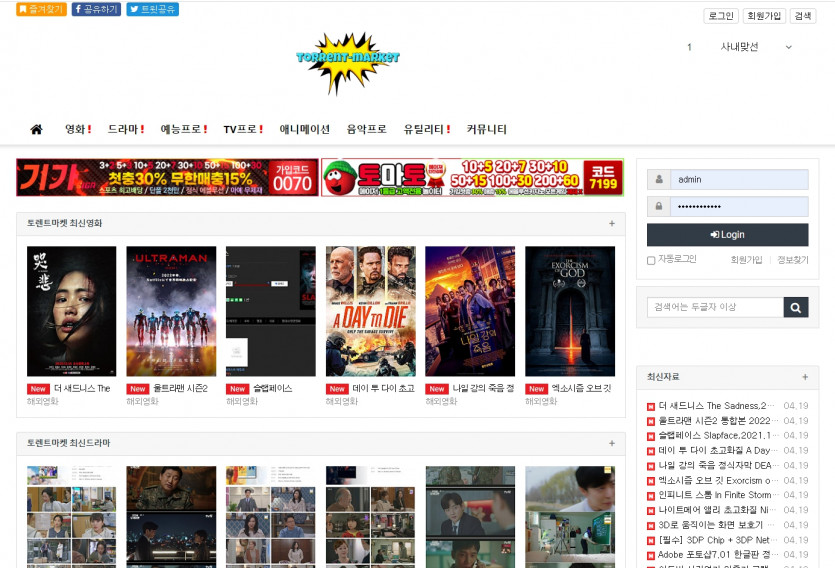Expand the 최신자료 panel plus
The height and width of the screenshot is (568, 835).
click(805, 377)
